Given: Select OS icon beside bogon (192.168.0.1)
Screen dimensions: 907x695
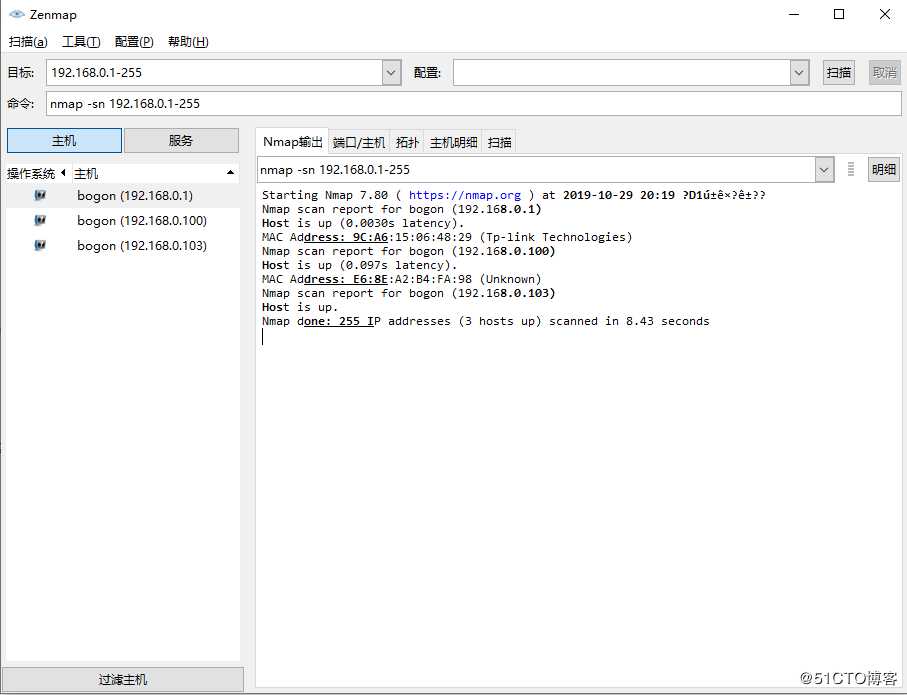Looking at the screenshot, I should [x=40, y=195].
